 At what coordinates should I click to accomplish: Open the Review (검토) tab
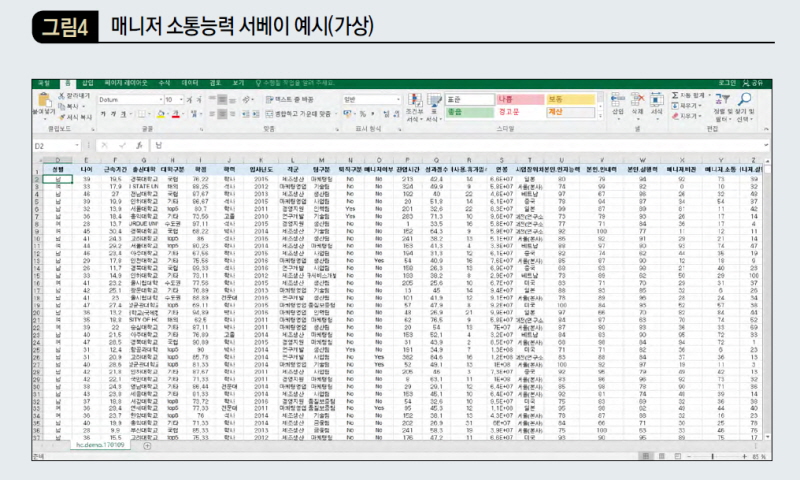(x=215, y=83)
